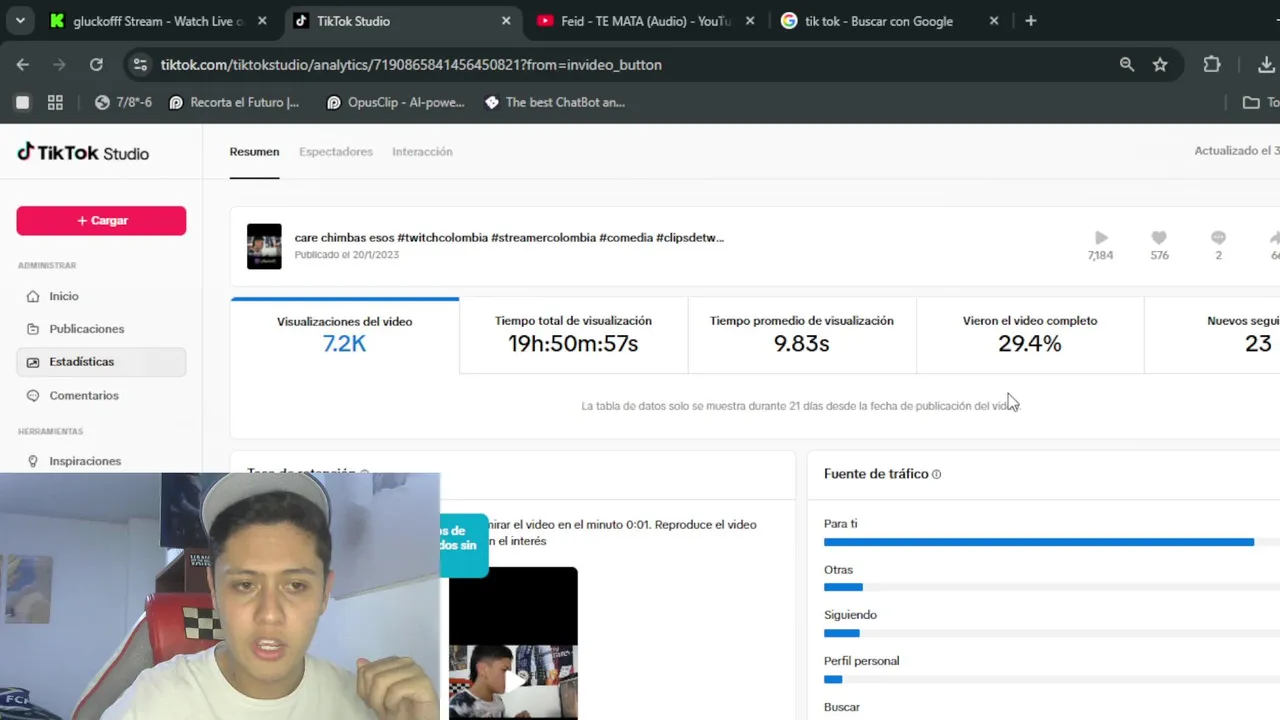Click the Perfil personal traffic label
This screenshot has width=1280, height=720.
coord(861,661)
